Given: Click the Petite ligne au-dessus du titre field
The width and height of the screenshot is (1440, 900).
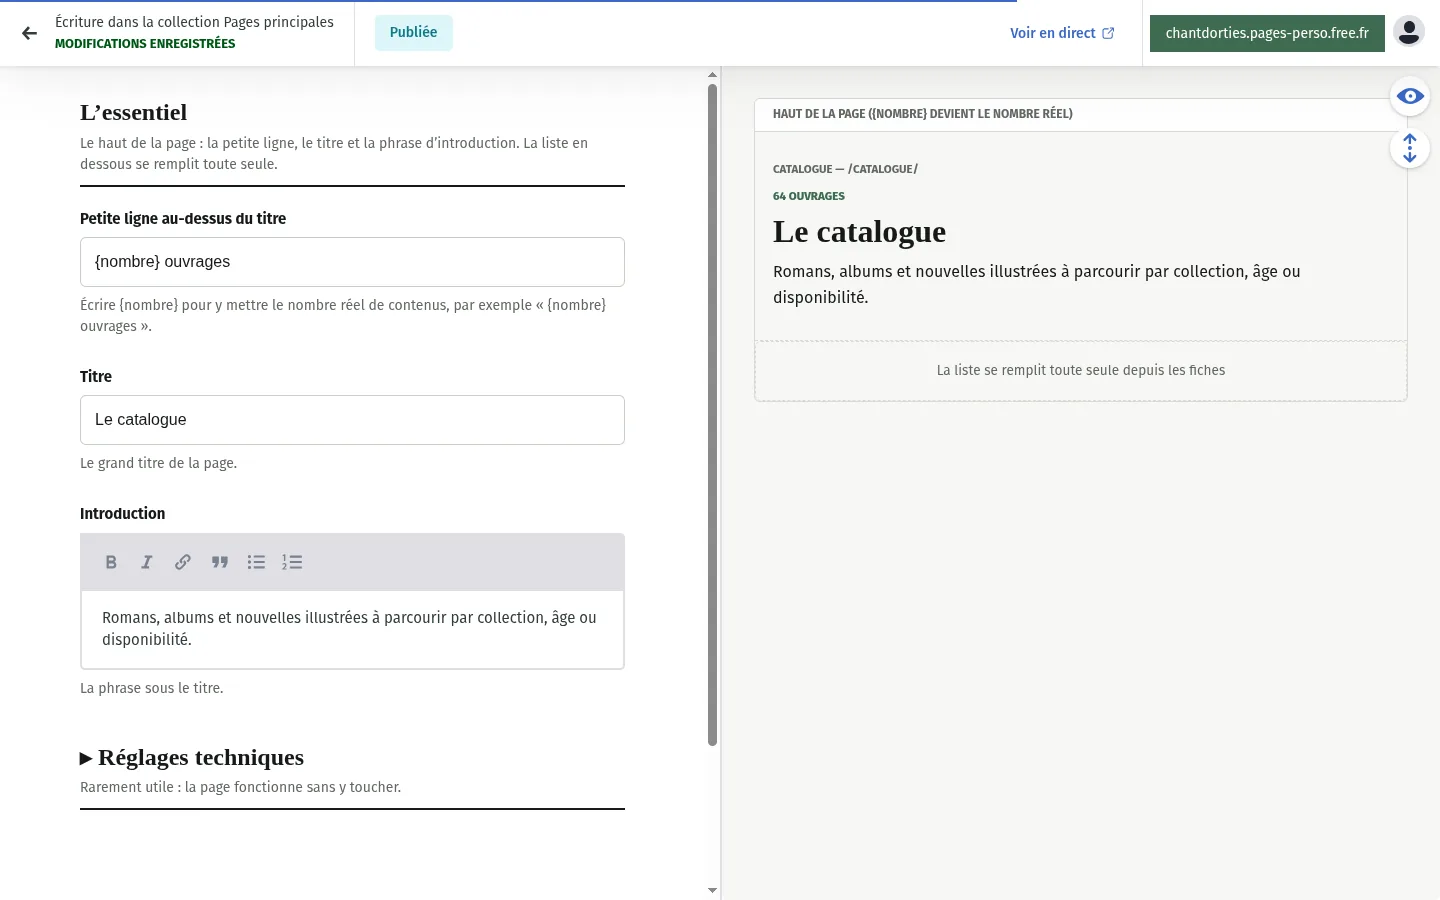Looking at the screenshot, I should (x=352, y=262).
